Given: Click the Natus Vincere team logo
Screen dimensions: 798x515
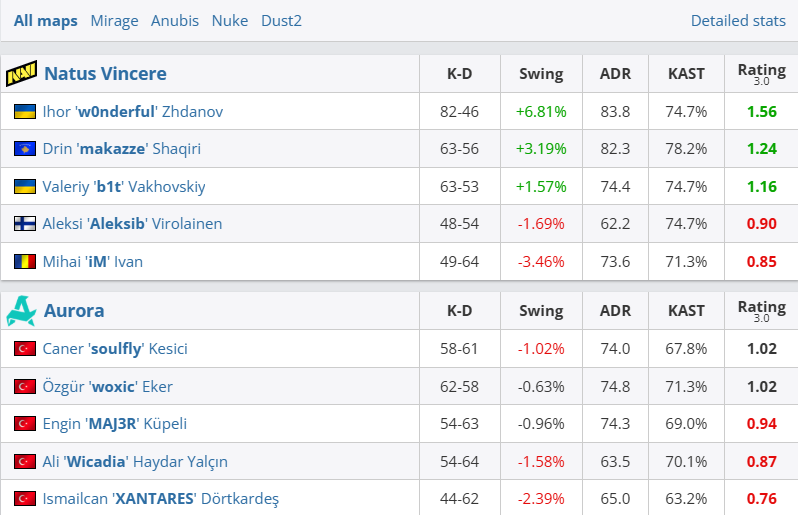Looking at the screenshot, I should (21, 74).
